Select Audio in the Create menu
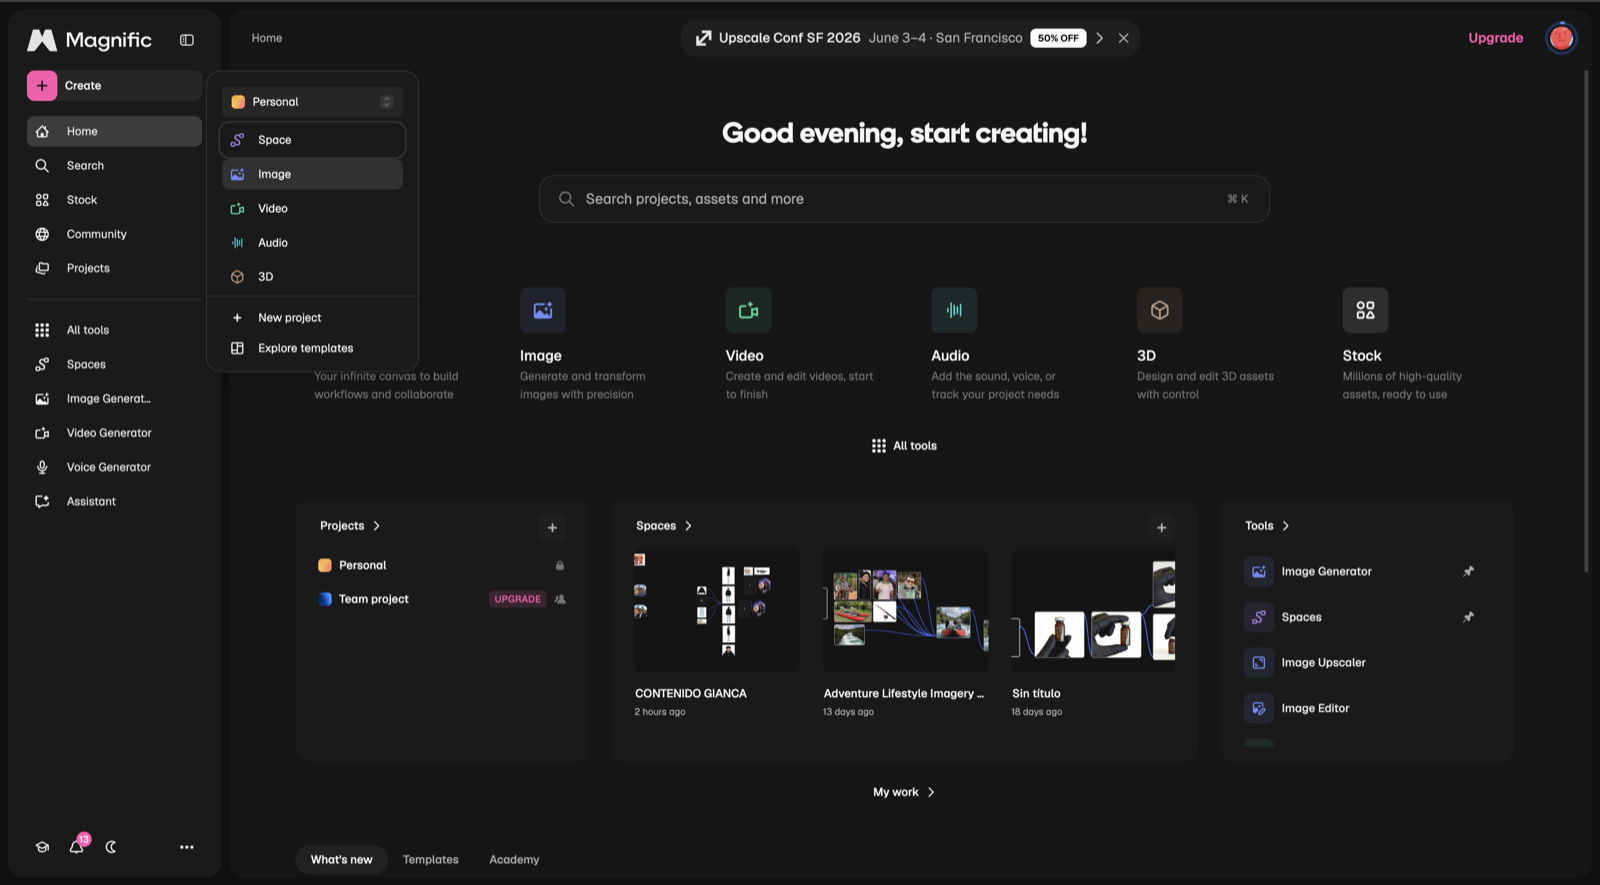 (312, 243)
